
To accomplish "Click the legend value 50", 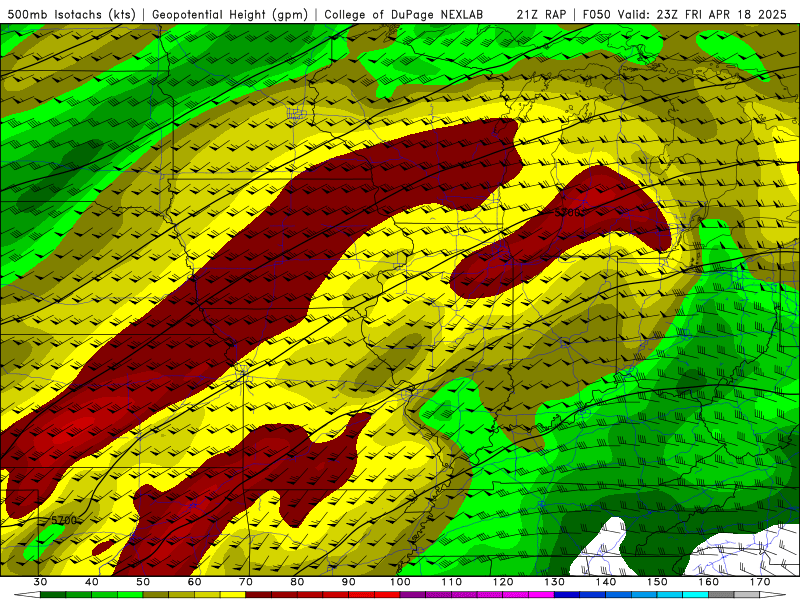I will [x=143, y=582].
